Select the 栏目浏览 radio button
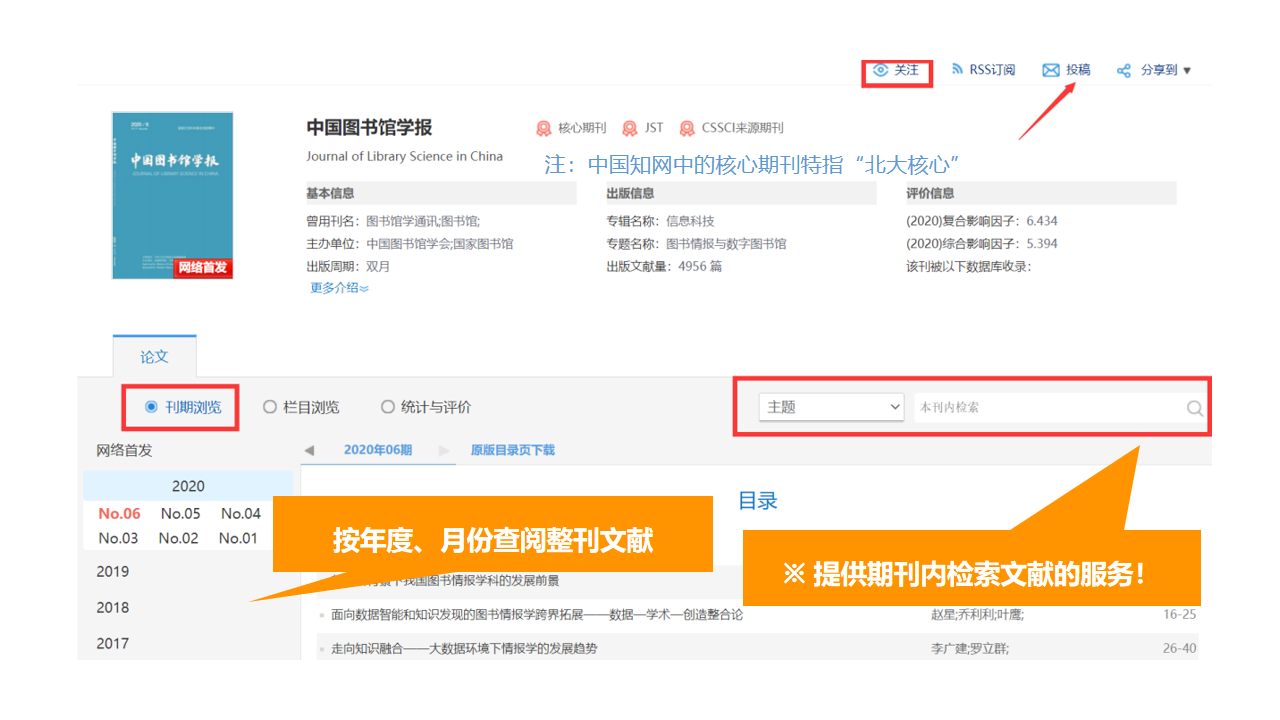 point(270,407)
